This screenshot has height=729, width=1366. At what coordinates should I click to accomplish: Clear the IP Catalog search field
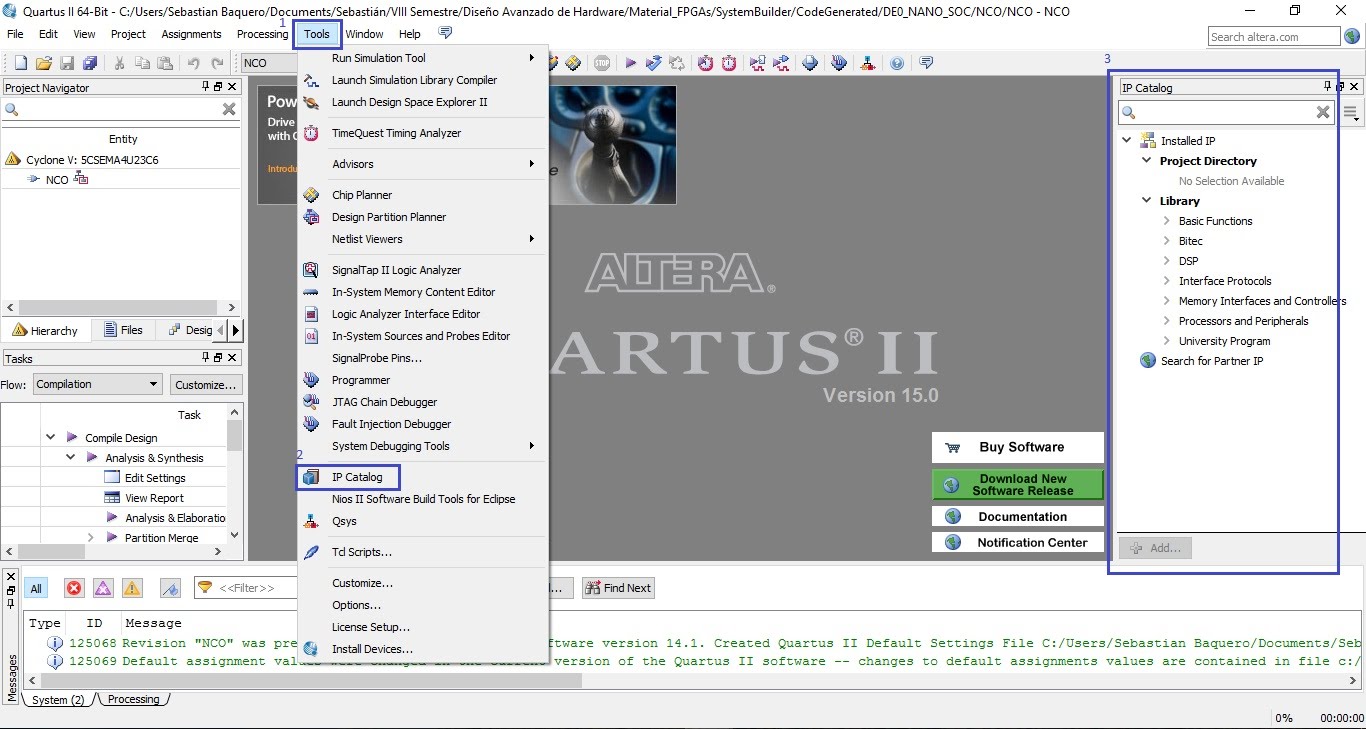[x=1323, y=112]
